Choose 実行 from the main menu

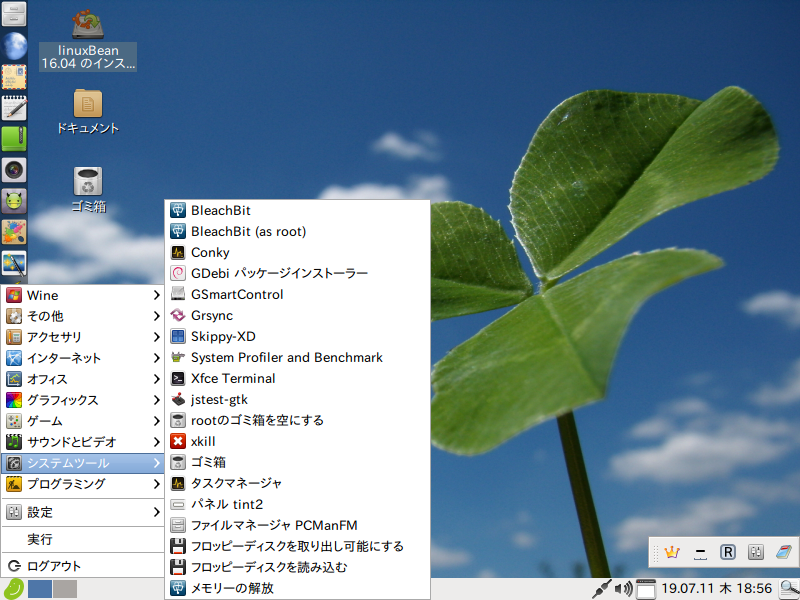tap(83, 539)
